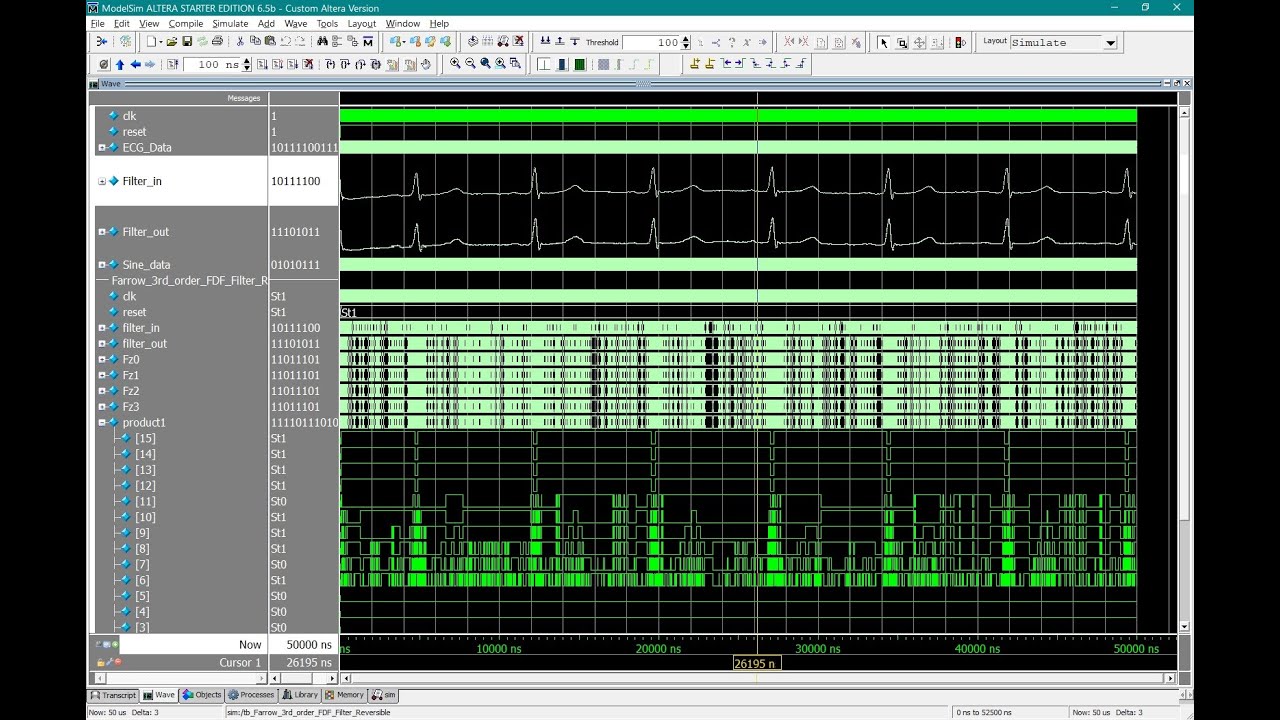The height and width of the screenshot is (720, 1280).
Task: Open the Compile menu
Action: coord(186,23)
